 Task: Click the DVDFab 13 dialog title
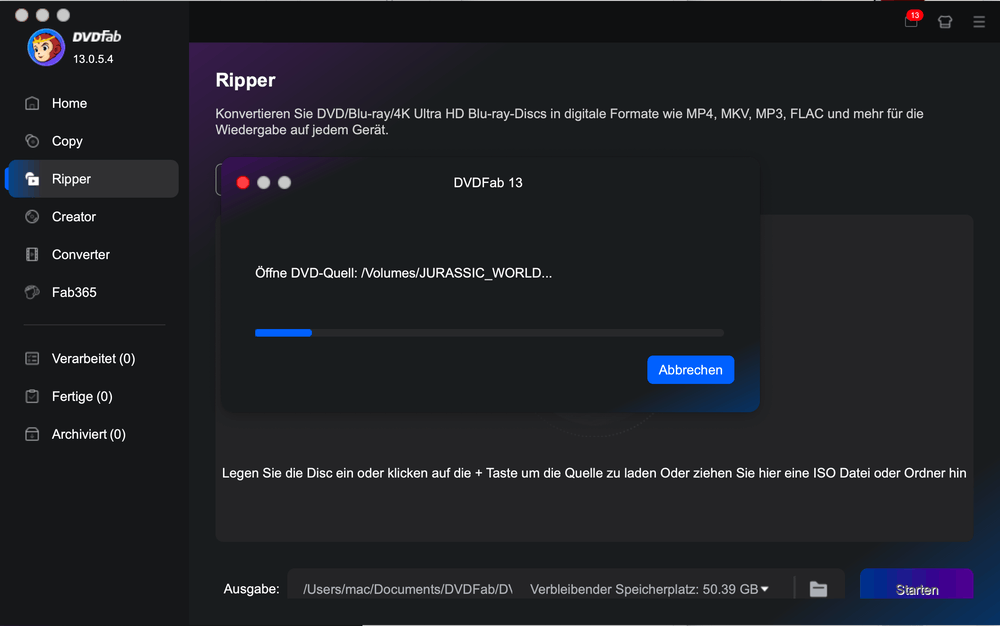488,183
